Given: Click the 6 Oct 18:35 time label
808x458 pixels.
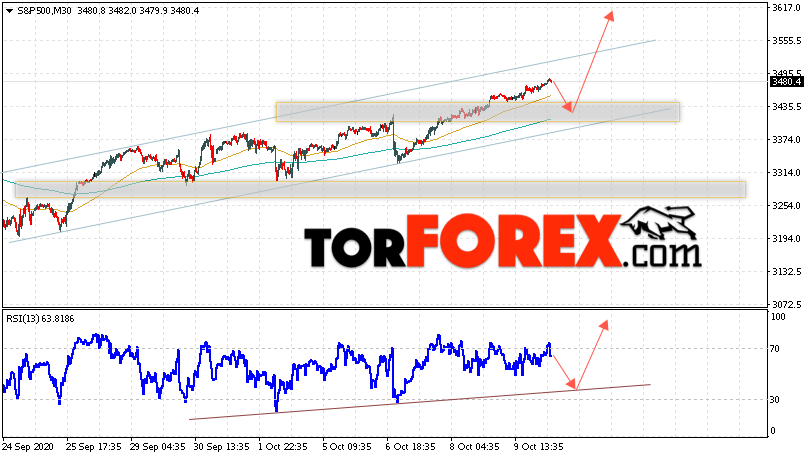Looking at the screenshot, I should point(411,447).
